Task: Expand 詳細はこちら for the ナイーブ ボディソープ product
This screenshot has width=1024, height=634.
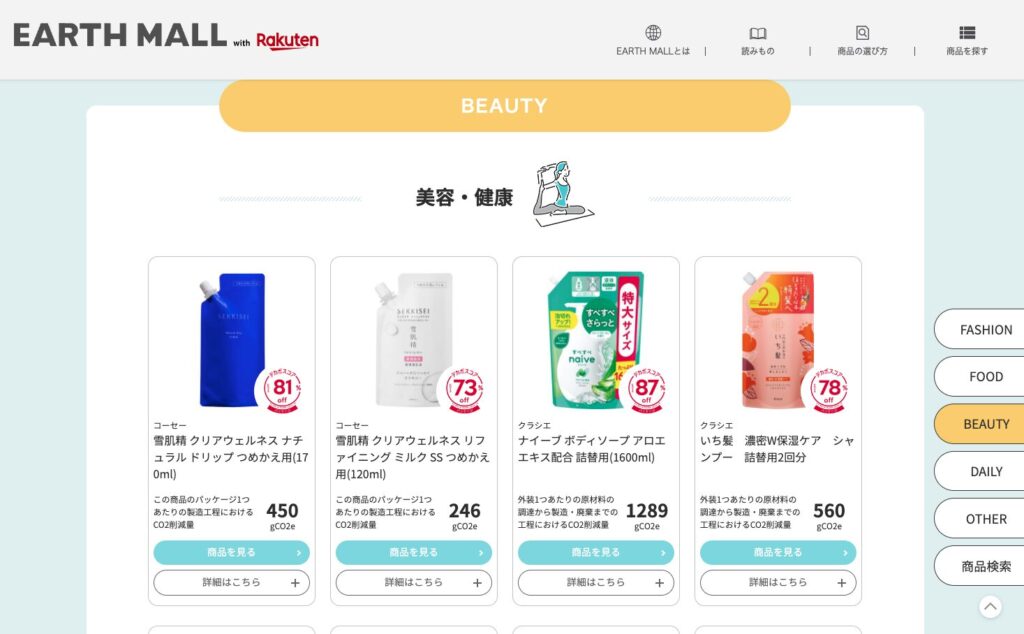Action: (x=596, y=582)
